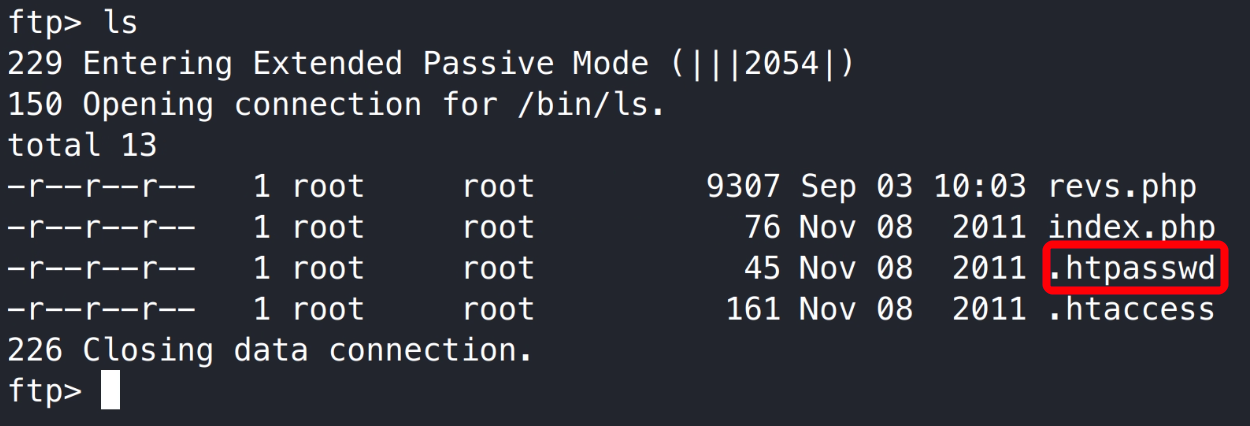Click the index.php filename
This screenshot has height=426, width=1250.
tap(1131, 227)
